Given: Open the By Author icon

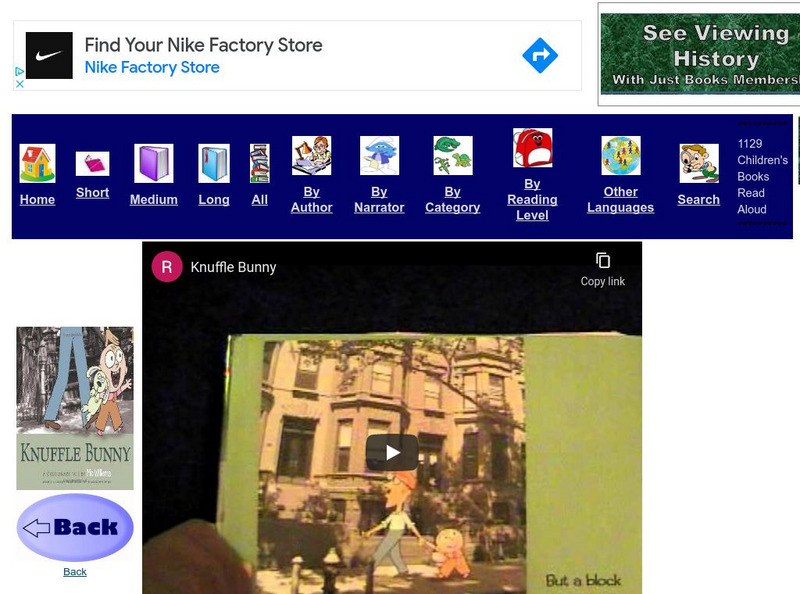Looking at the screenshot, I should click(311, 155).
